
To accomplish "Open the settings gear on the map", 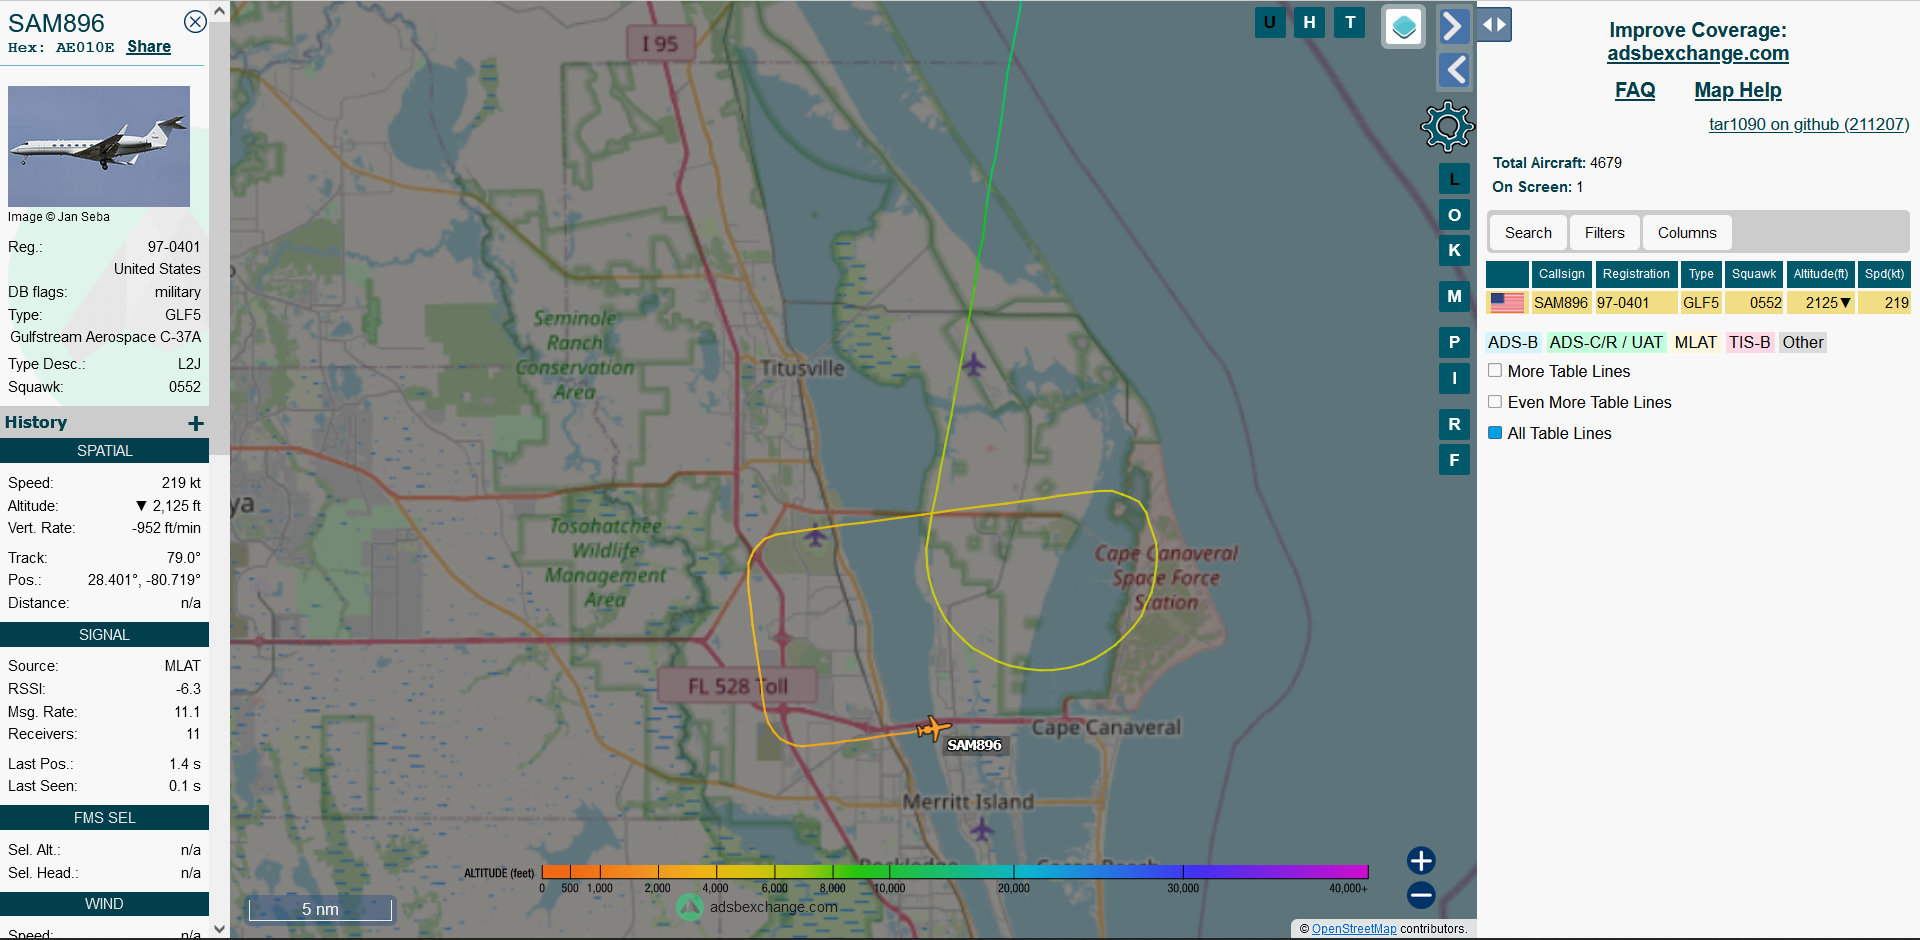I will (1447, 126).
